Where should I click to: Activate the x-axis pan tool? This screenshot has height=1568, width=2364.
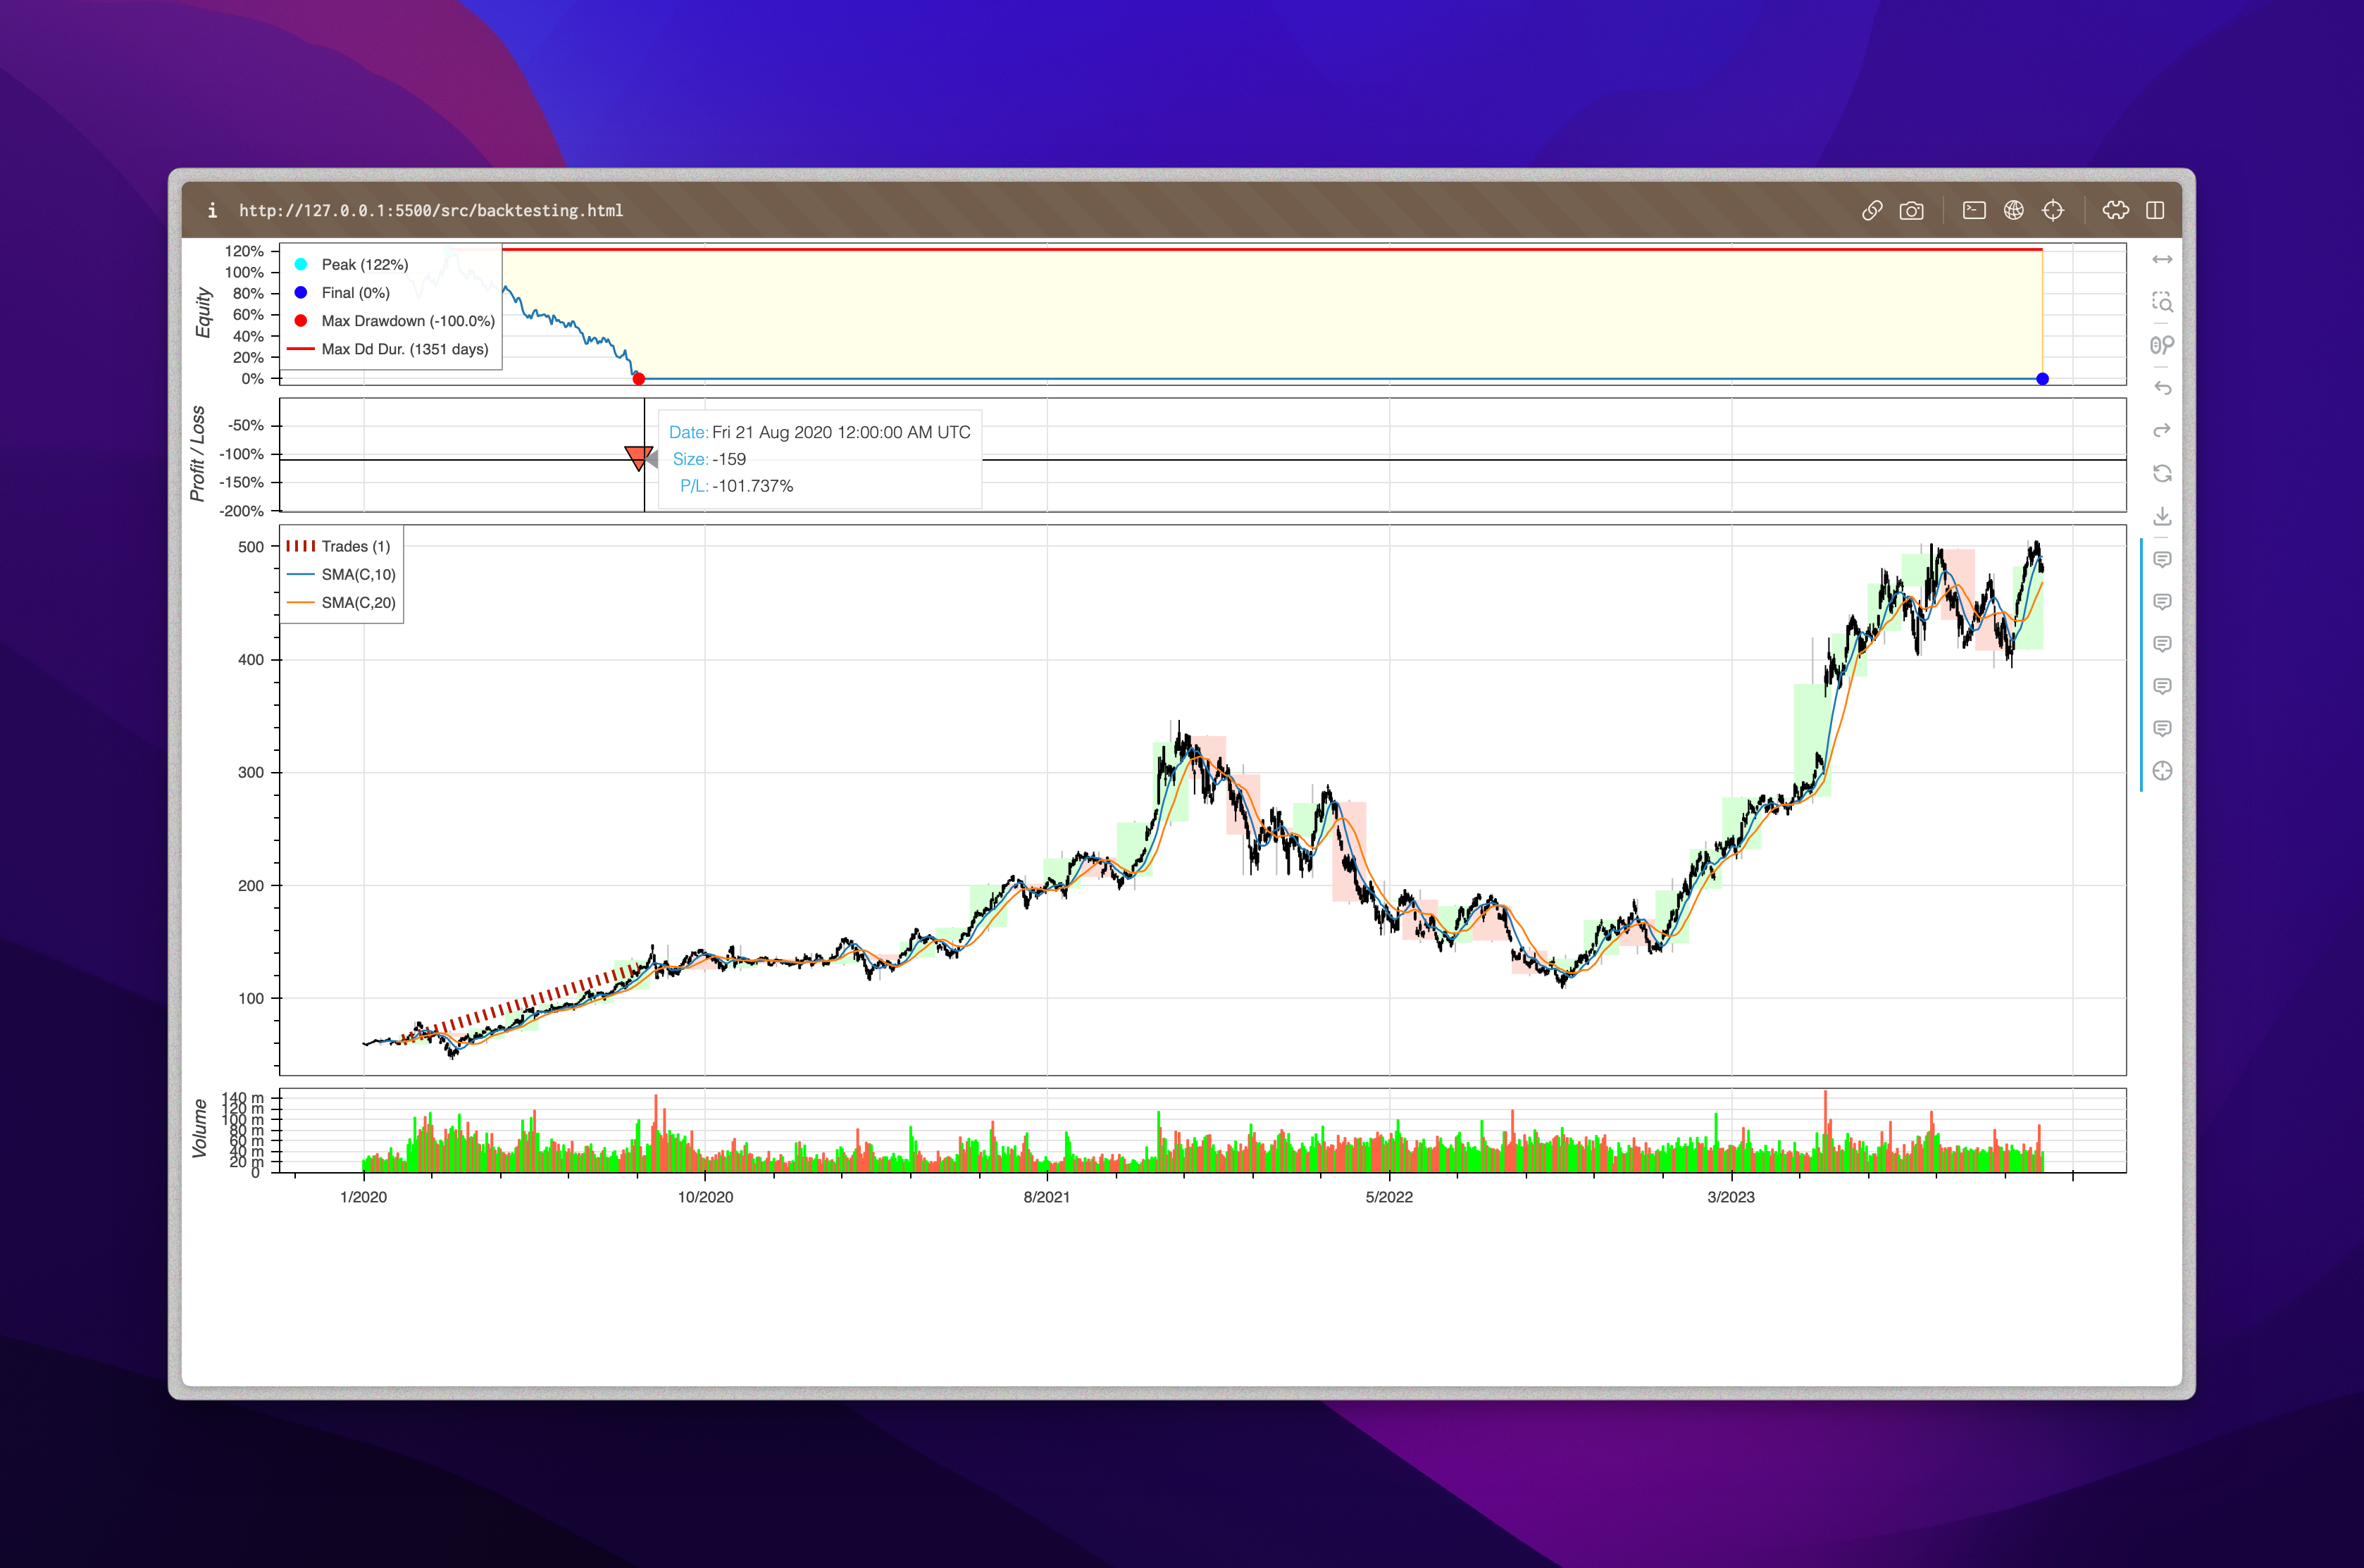[x=2161, y=260]
